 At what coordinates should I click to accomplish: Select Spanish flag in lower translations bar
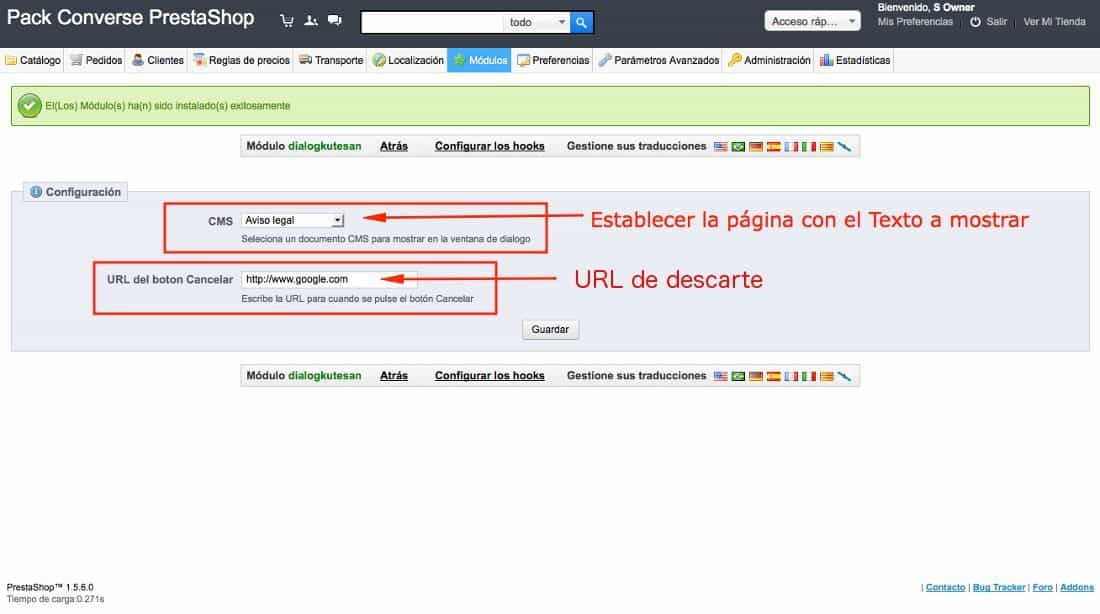(x=773, y=376)
